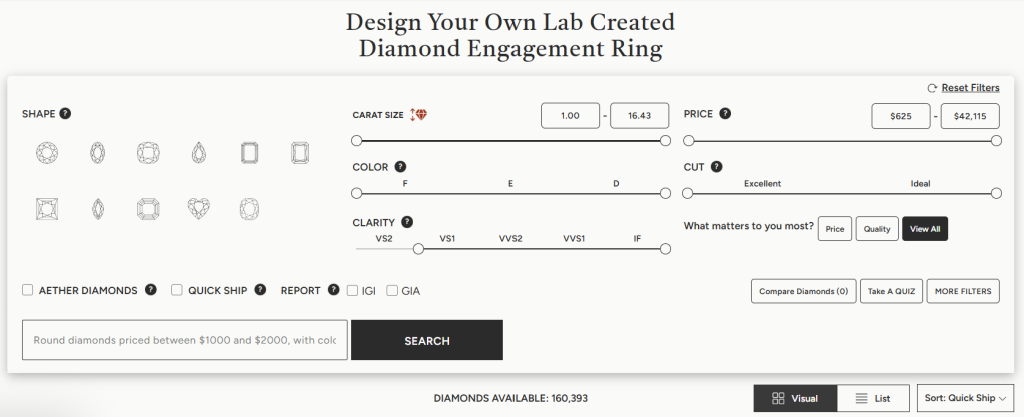This screenshot has height=417, width=1024.
Task: Click the Shape help question mark icon
Action: coord(65,113)
